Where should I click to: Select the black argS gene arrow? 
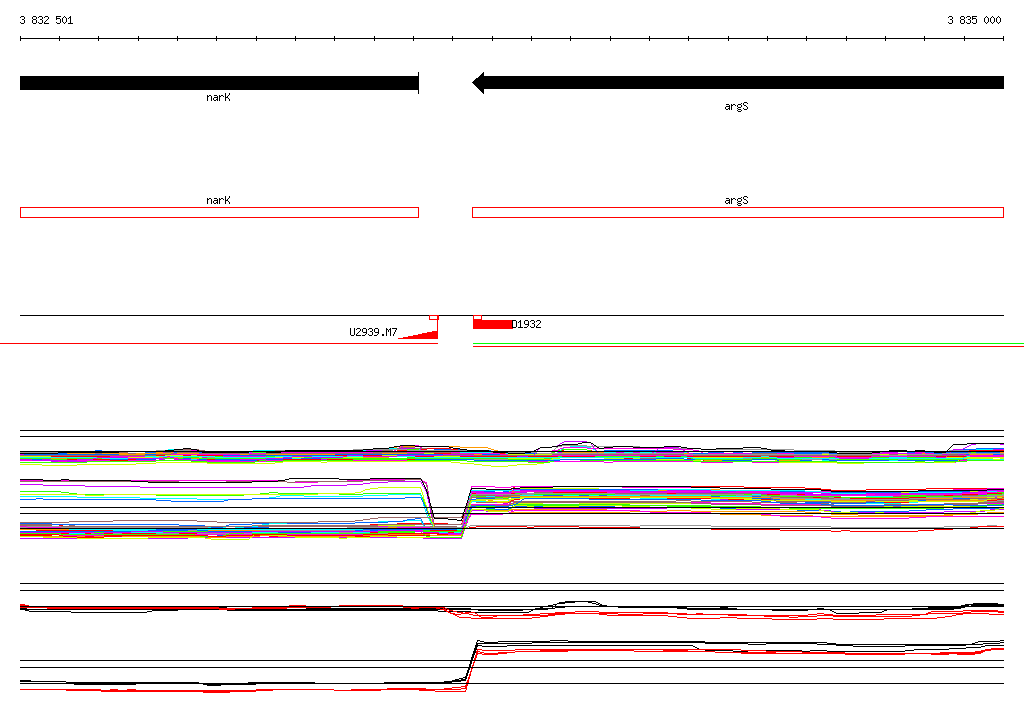tap(738, 83)
